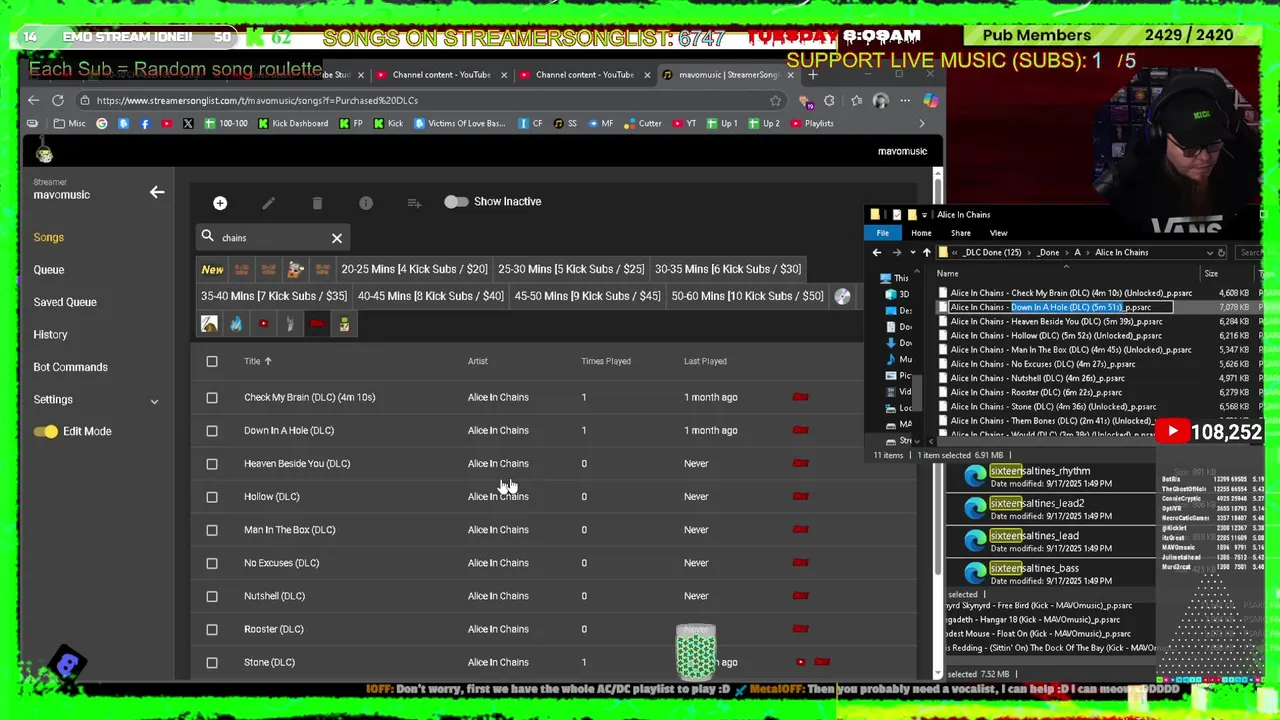
Task: Open the song info icon
Action: click(x=366, y=203)
